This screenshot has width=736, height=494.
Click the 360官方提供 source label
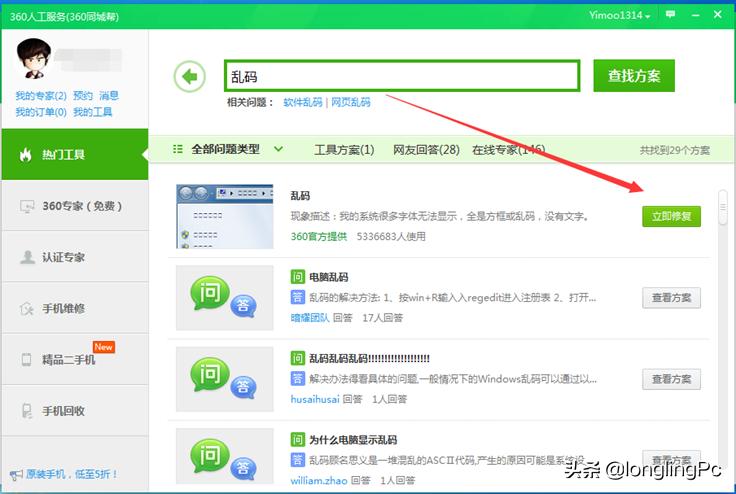pyautogui.click(x=319, y=236)
